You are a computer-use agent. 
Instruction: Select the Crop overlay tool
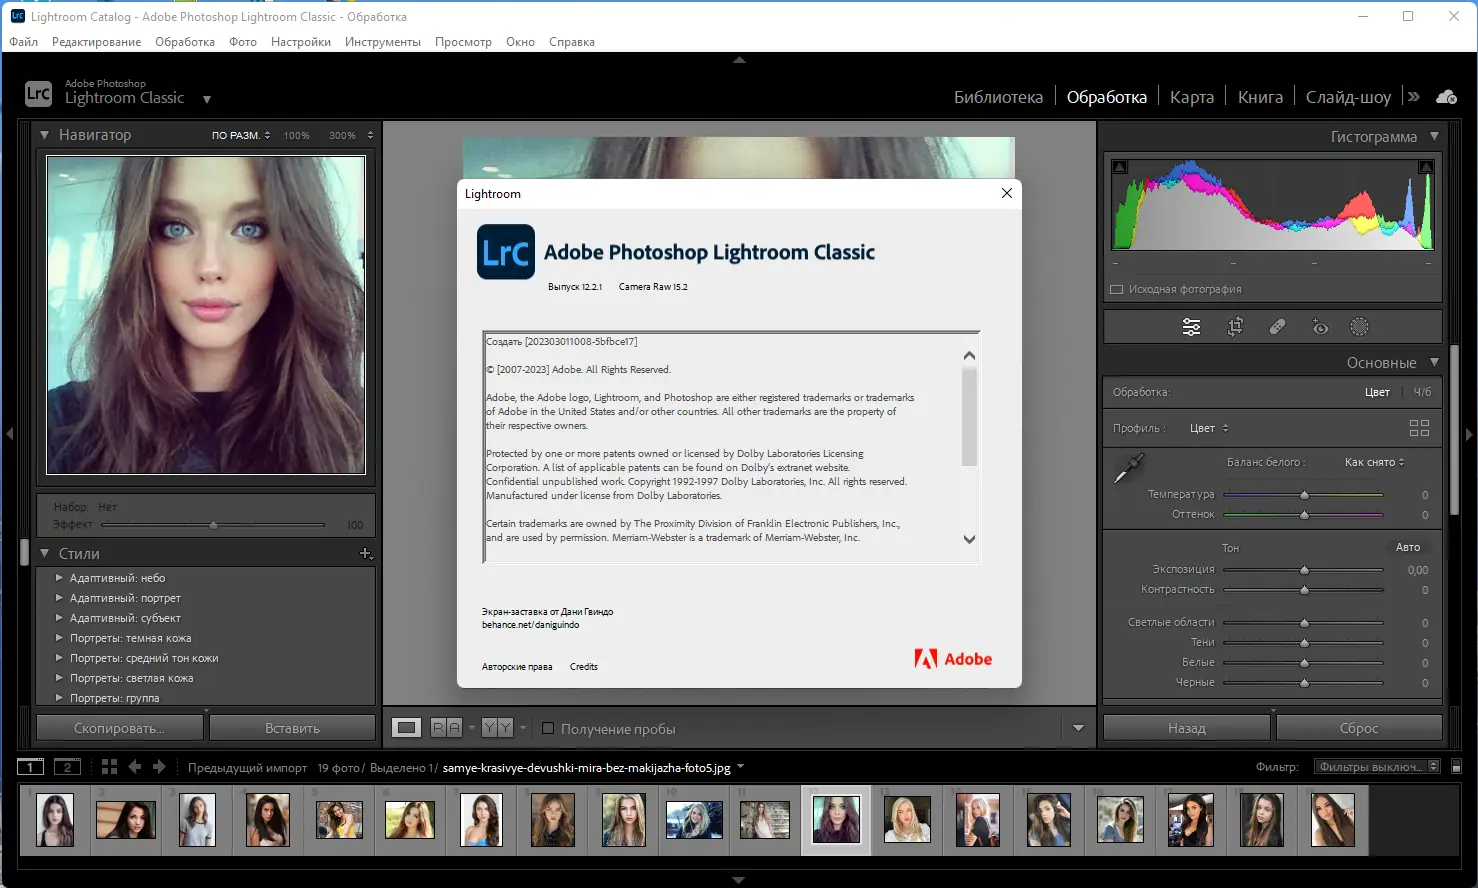(1235, 327)
